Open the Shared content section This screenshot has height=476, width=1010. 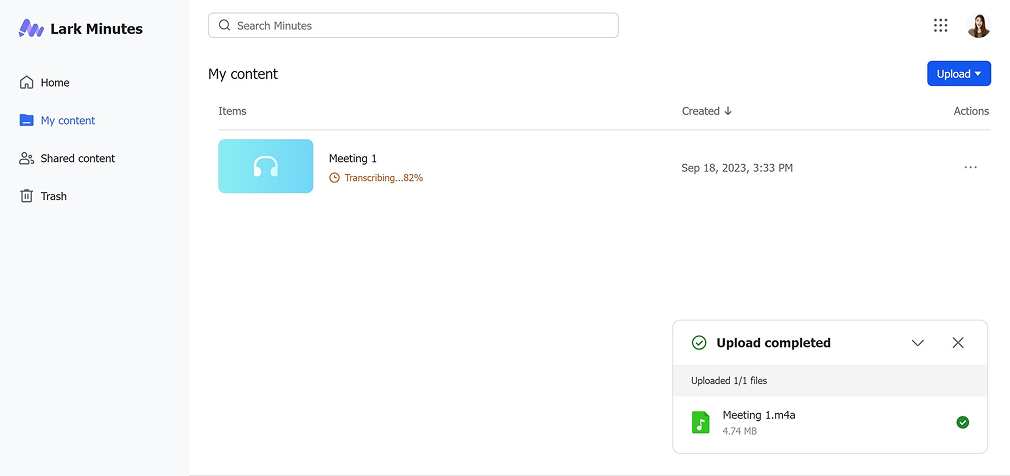[x=78, y=159]
